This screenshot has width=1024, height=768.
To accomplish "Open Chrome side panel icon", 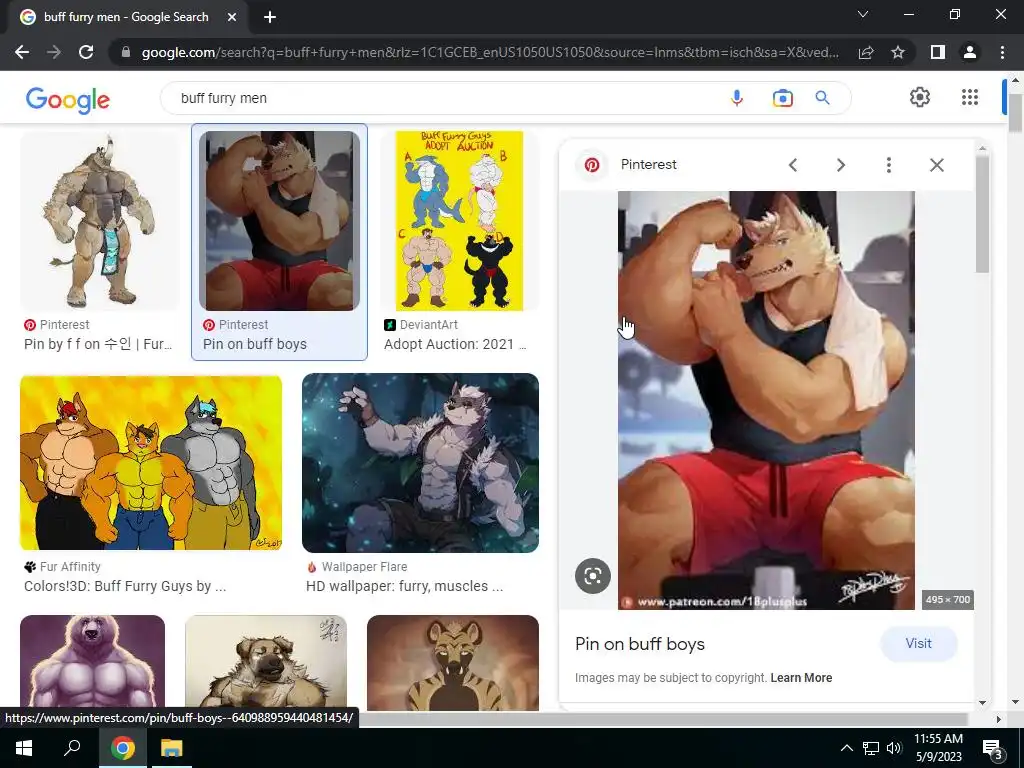I will click(938, 52).
